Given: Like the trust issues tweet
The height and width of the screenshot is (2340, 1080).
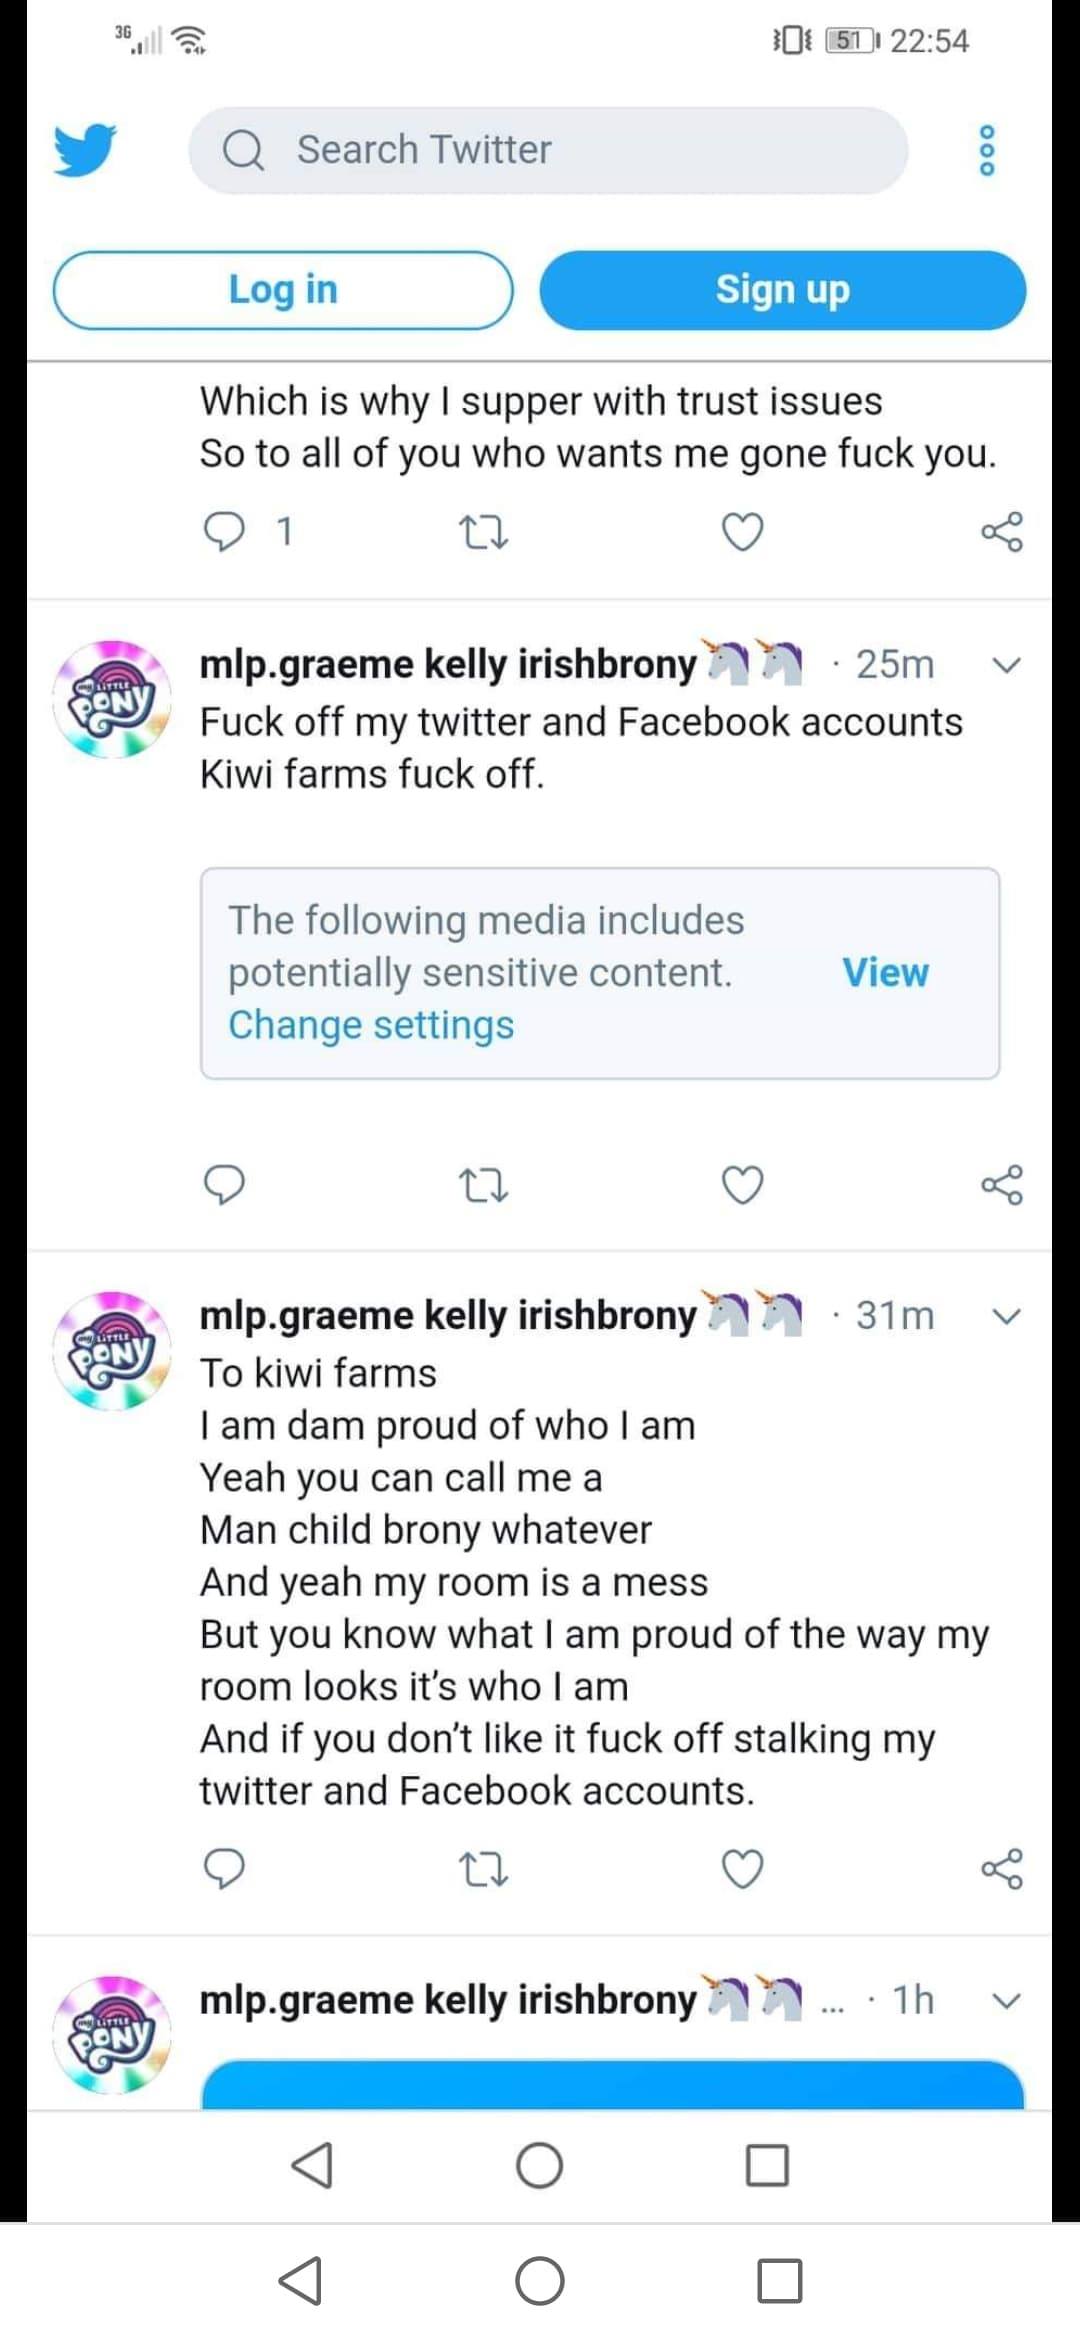Looking at the screenshot, I should tap(743, 531).
